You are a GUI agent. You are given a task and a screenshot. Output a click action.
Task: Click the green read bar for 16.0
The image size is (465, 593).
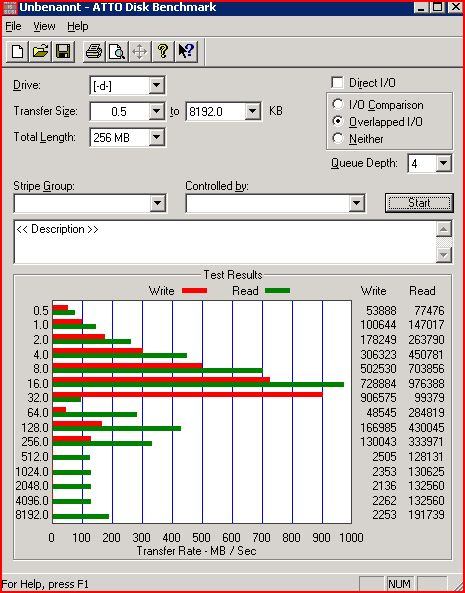(x=198, y=385)
